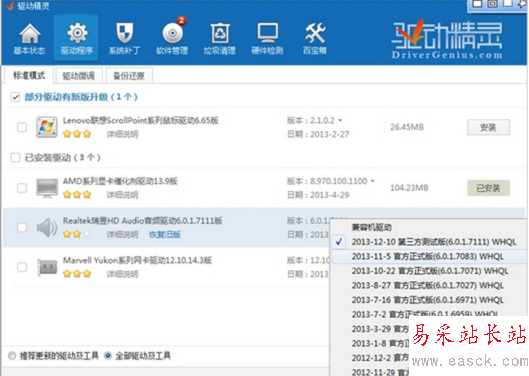Select the 推荐更新的驱动及工具 radio button
Screen dimensions: 529x376
click(x=12, y=356)
